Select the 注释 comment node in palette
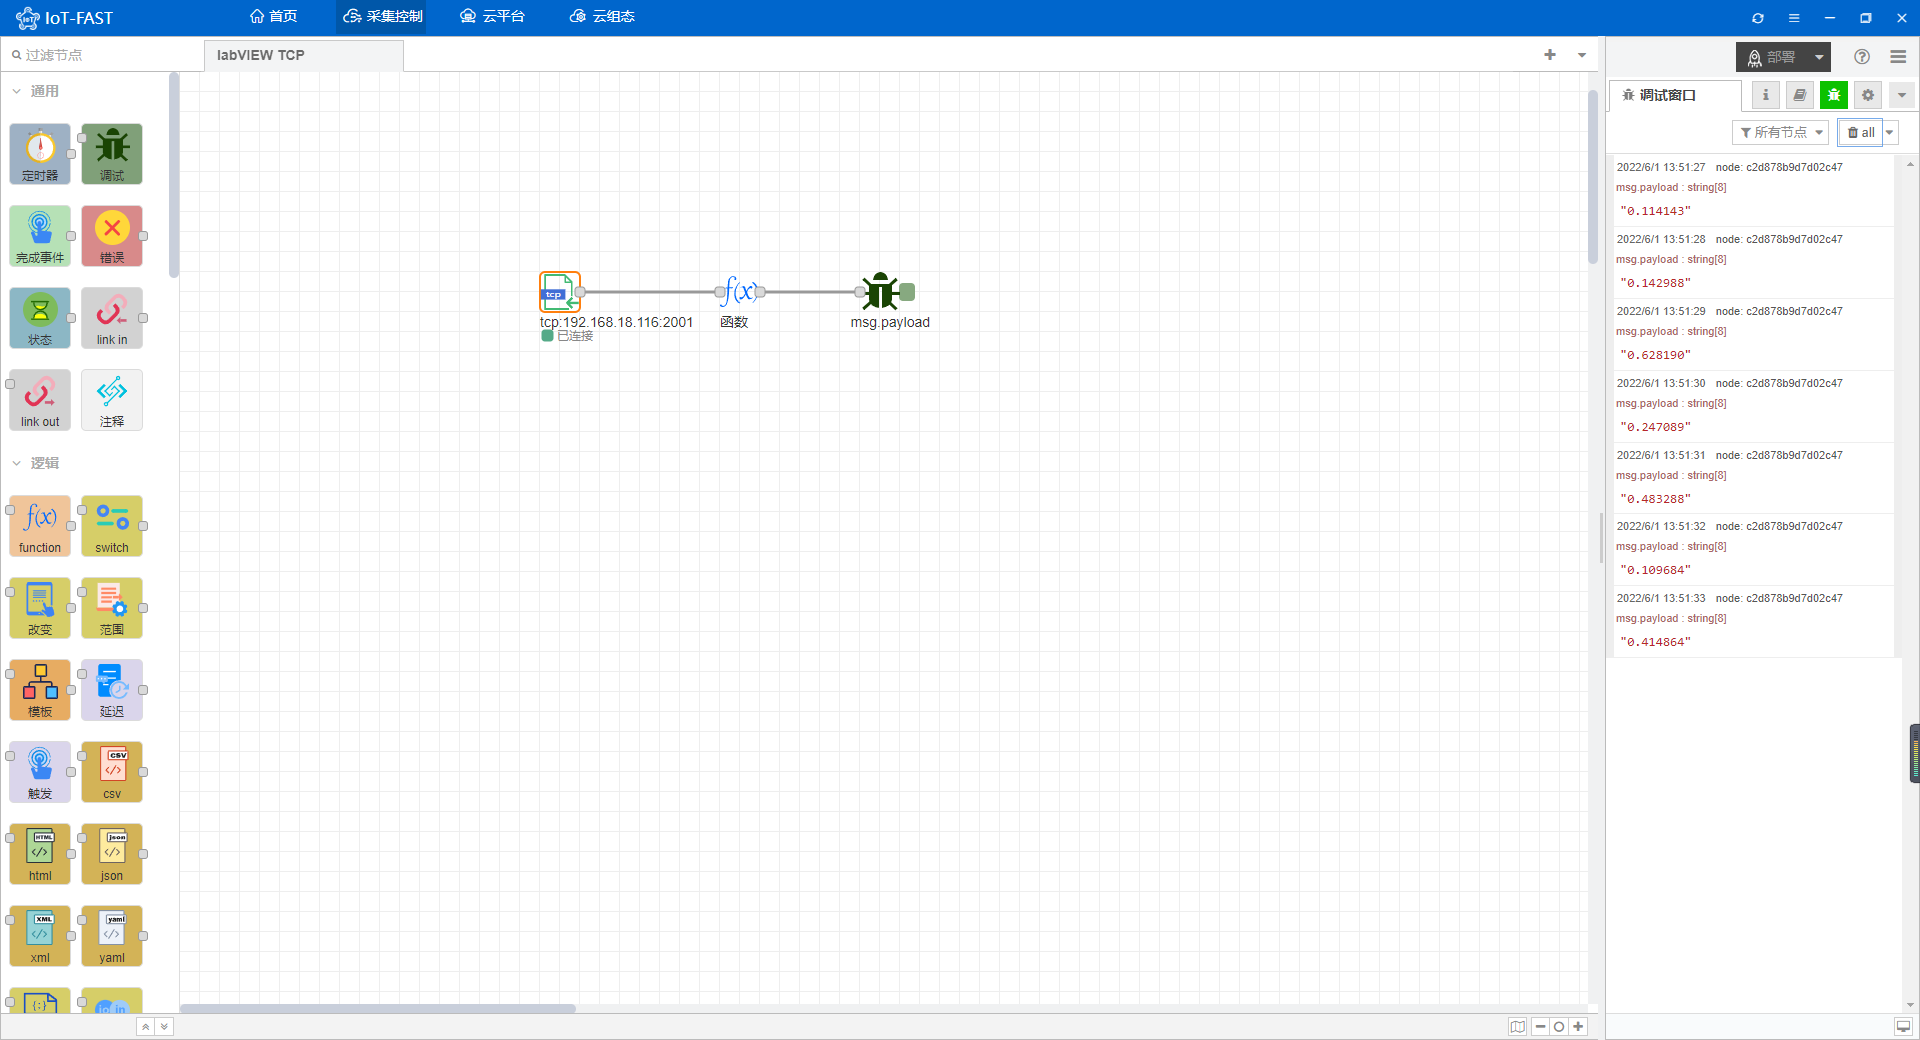The image size is (1920, 1040). 112,400
